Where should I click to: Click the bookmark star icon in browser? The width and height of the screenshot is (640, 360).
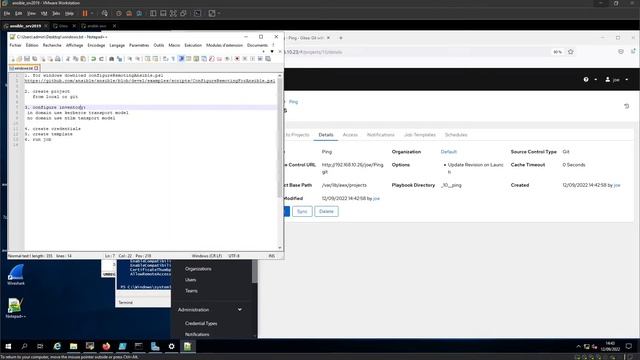pyautogui.click(x=571, y=52)
